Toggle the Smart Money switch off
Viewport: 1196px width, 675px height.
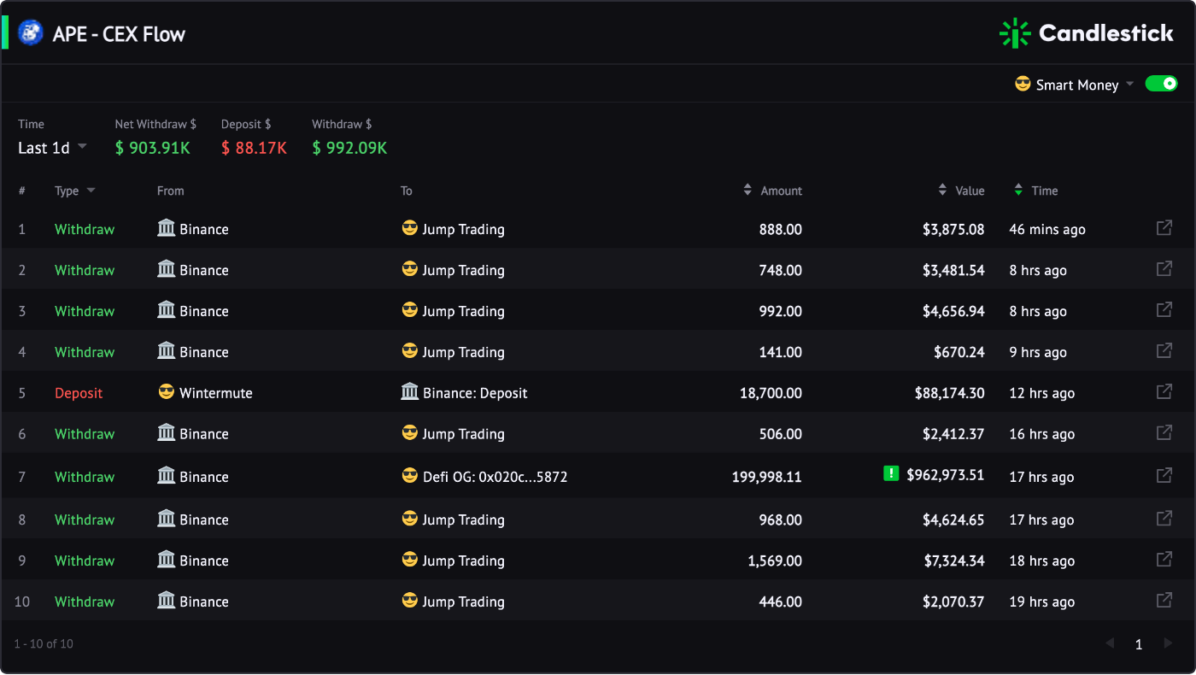point(1161,84)
